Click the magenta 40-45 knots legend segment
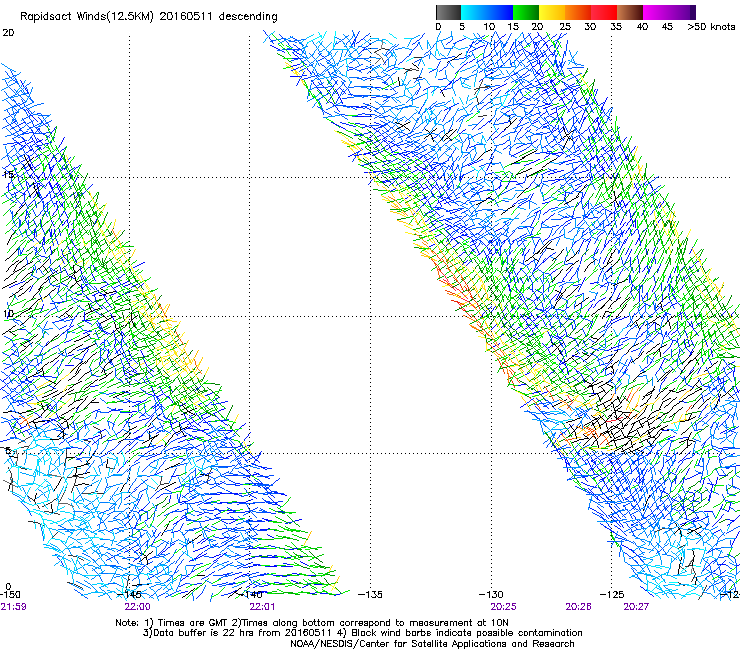The image size is (740, 650). coord(656,12)
